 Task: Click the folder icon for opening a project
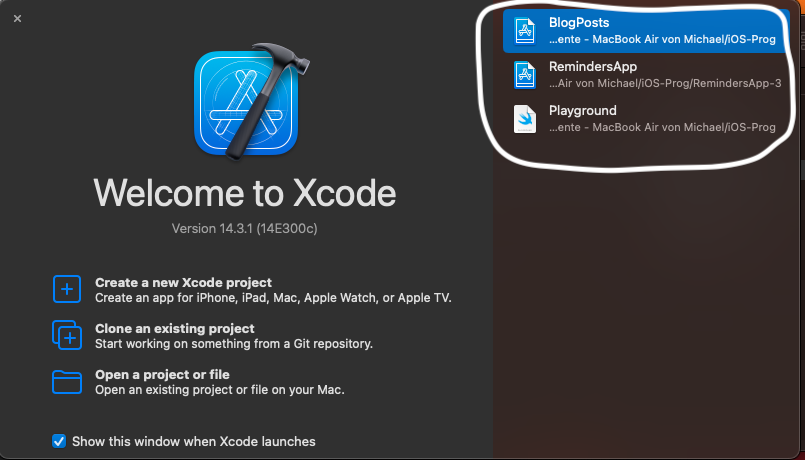click(x=67, y=382)
